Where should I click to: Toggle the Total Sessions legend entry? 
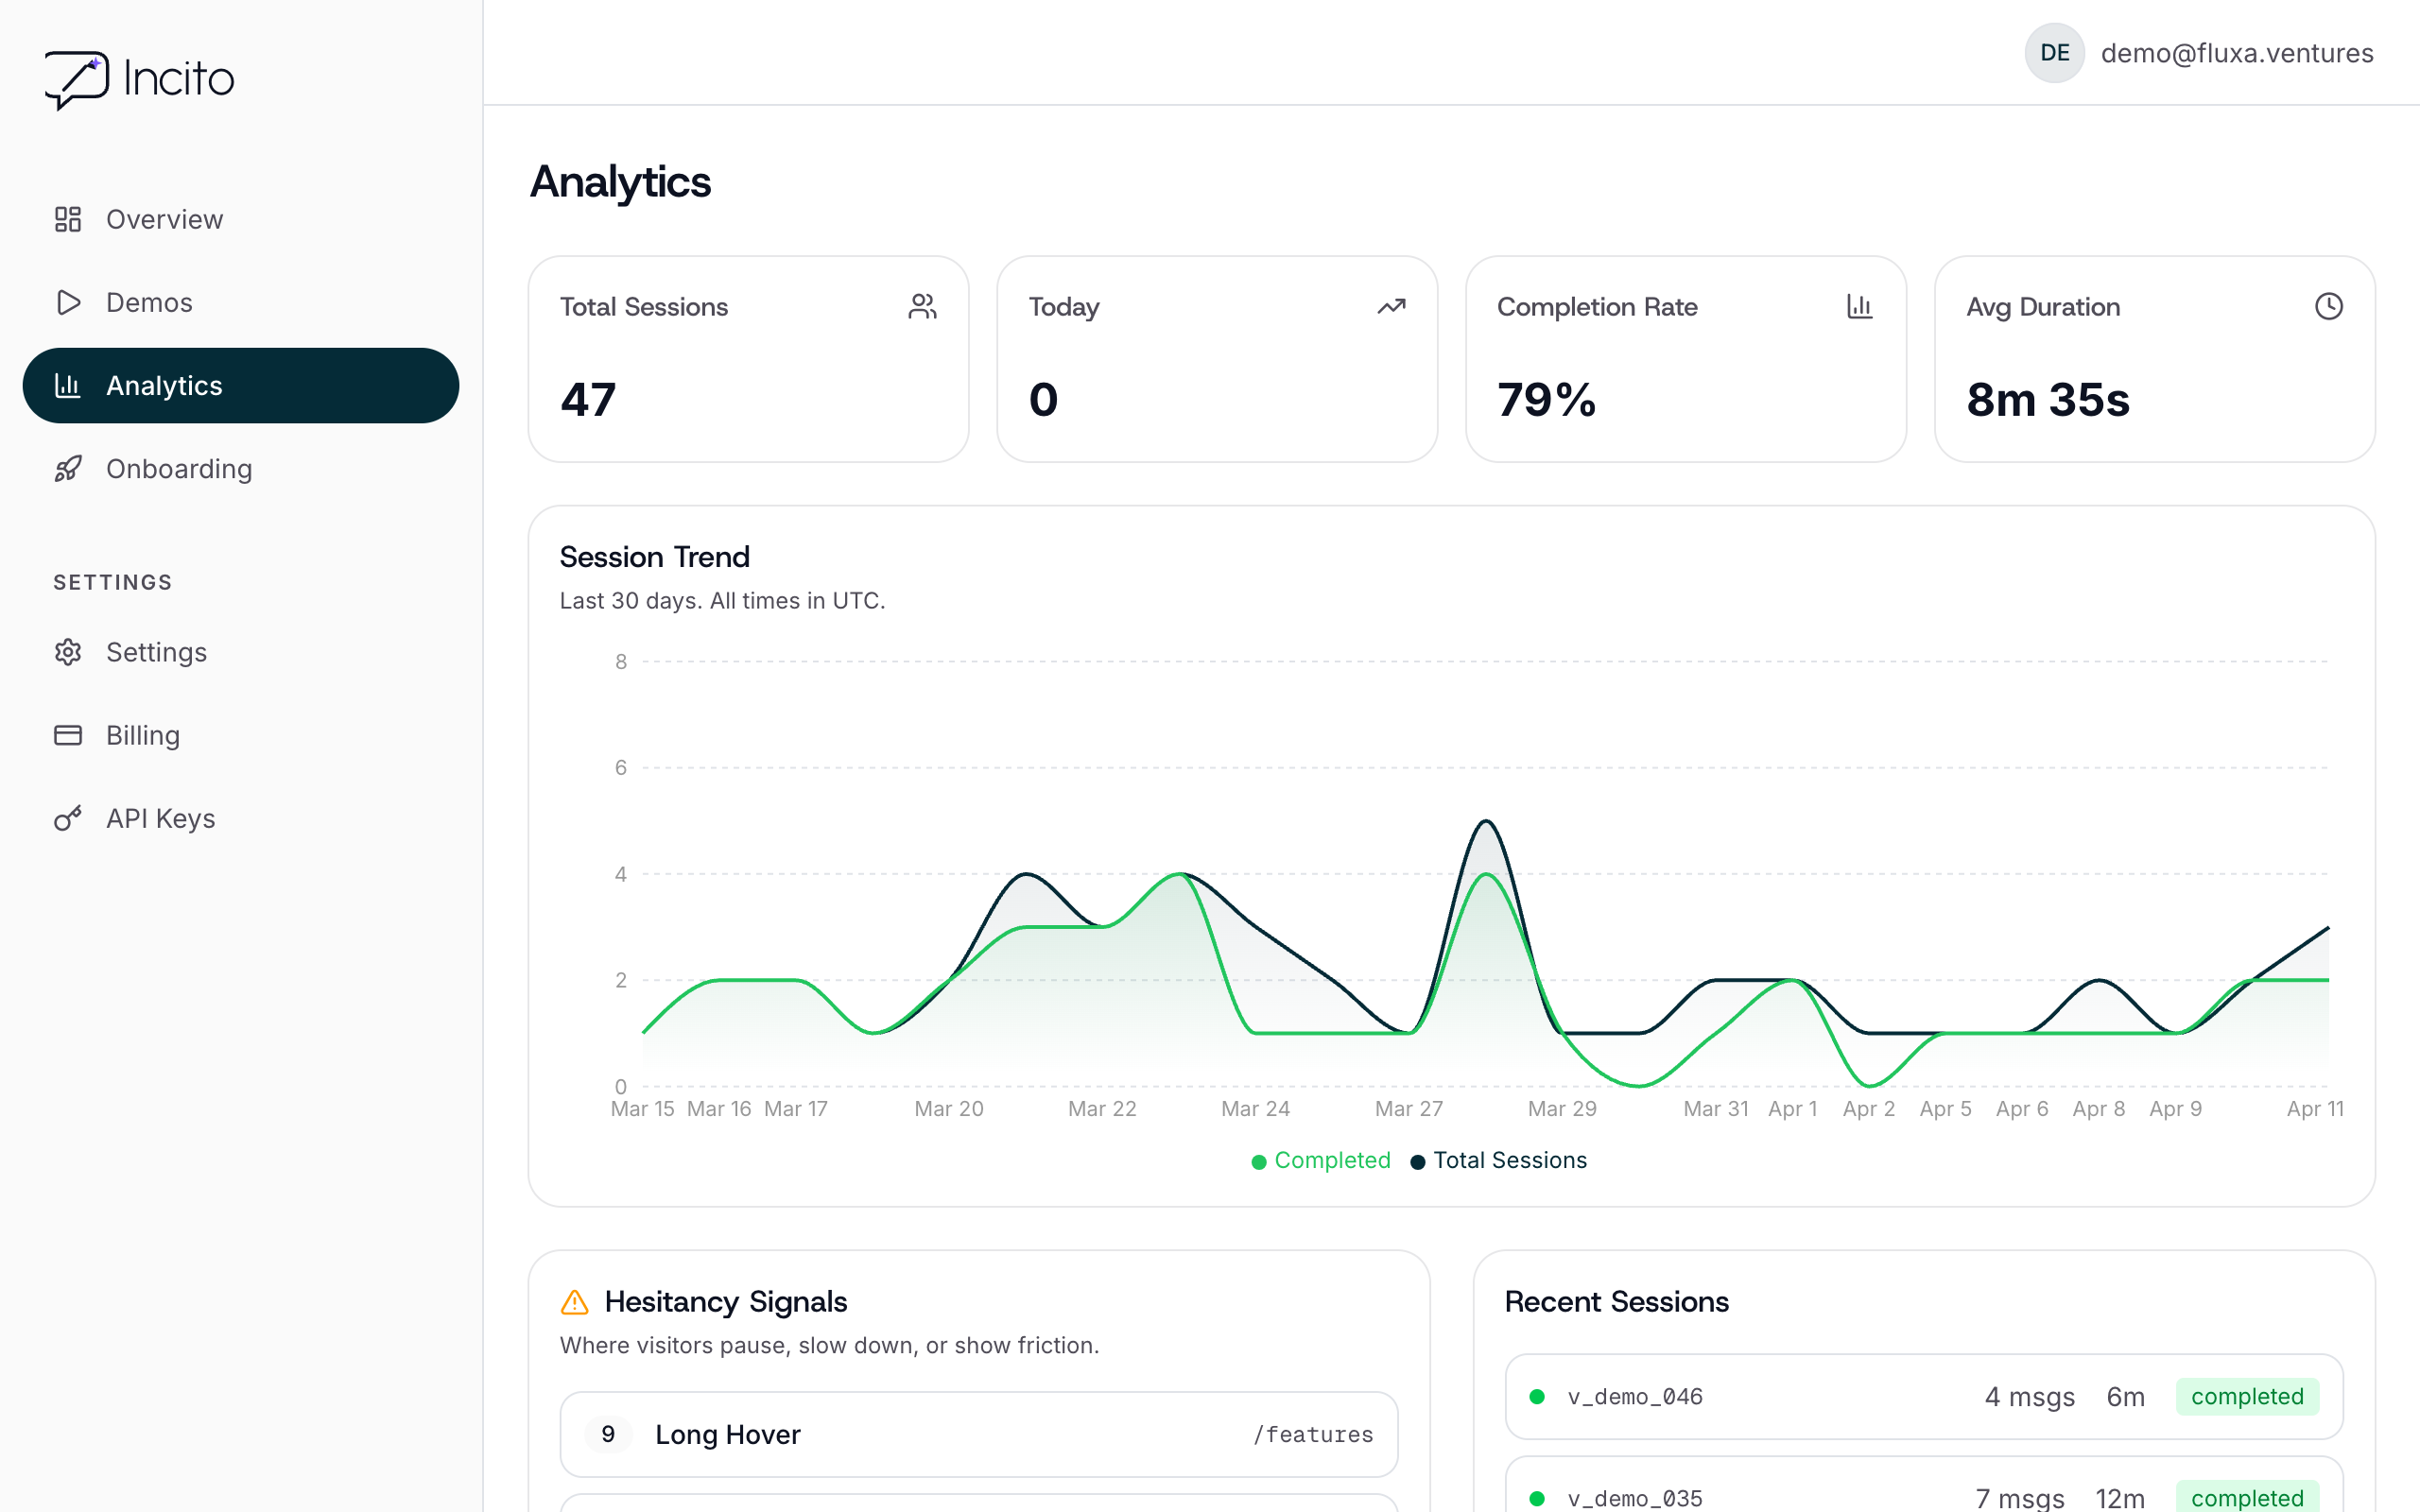pos(1499,1160)
